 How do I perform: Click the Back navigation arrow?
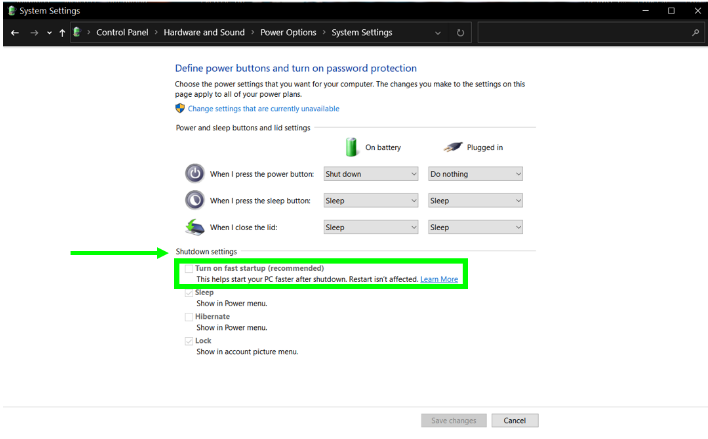coord(14,33)
